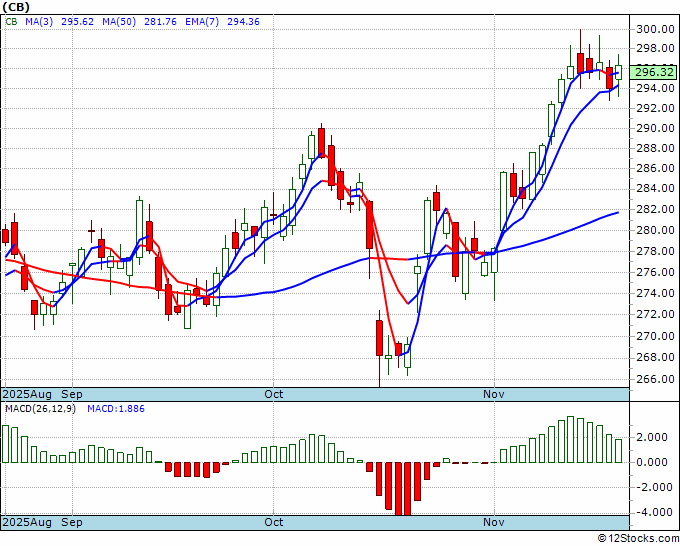Viewport: 680px width, 546px height.
Task: Click the 2025Aug label on the MACD timeline
Action: coord(27,522)
